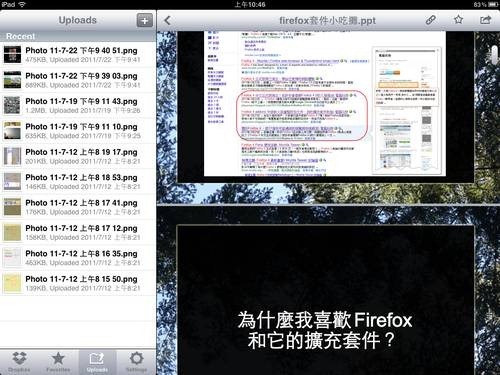Viewport: 500px width, 375px height.
Task: Tap the firefox套件小吃攤.ppt title
Action: tap(327, 21)
